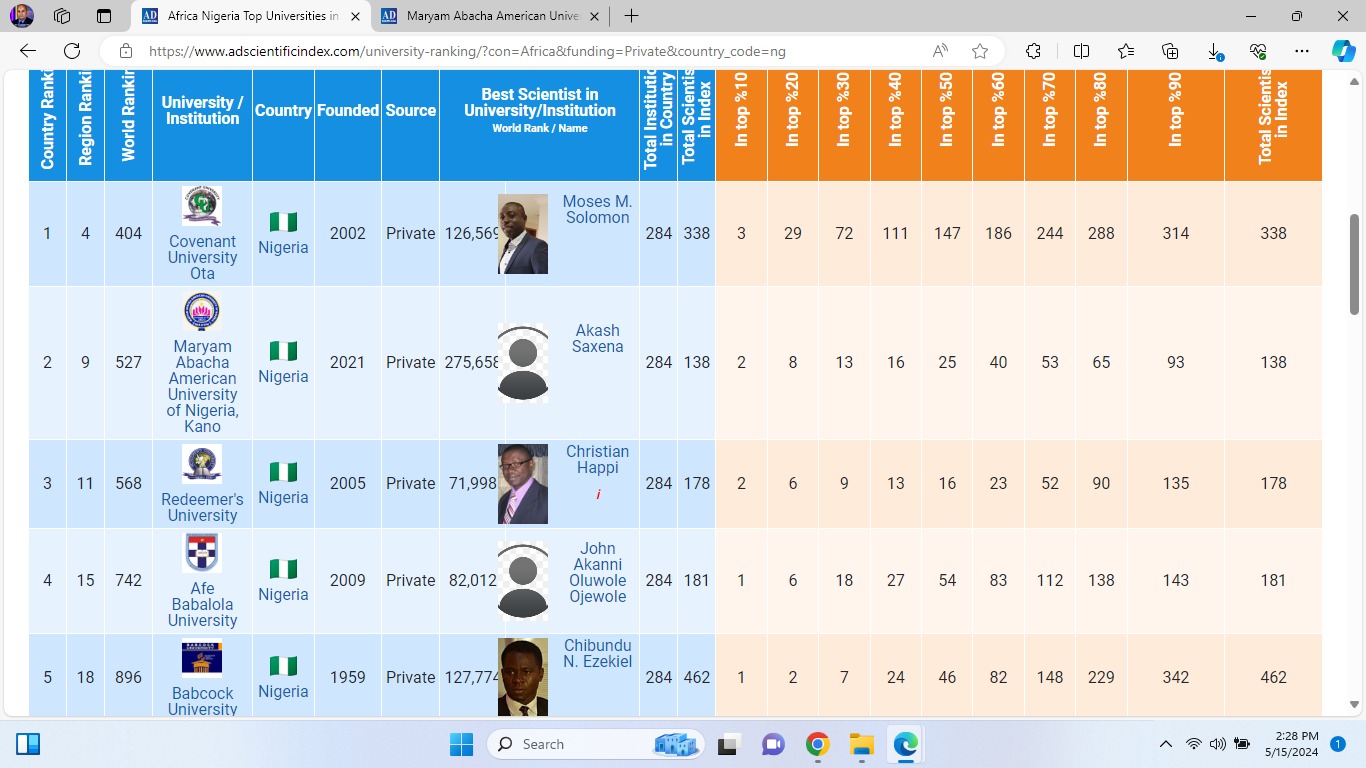Click Christian Happi's profile photo

522,484
